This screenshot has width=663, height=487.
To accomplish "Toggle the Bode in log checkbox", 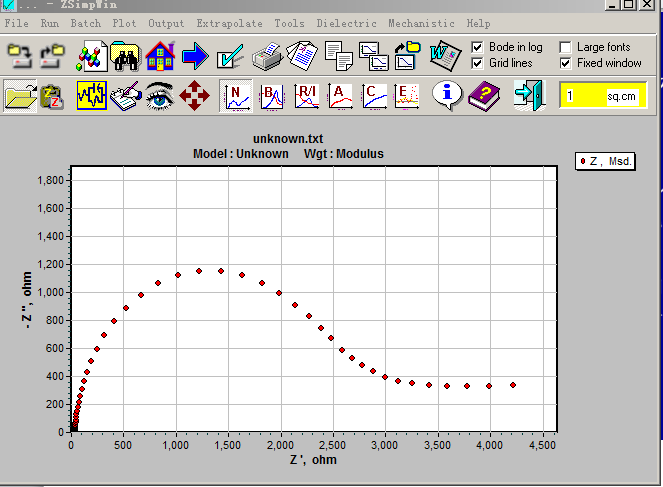I will [x=477, y=47].
